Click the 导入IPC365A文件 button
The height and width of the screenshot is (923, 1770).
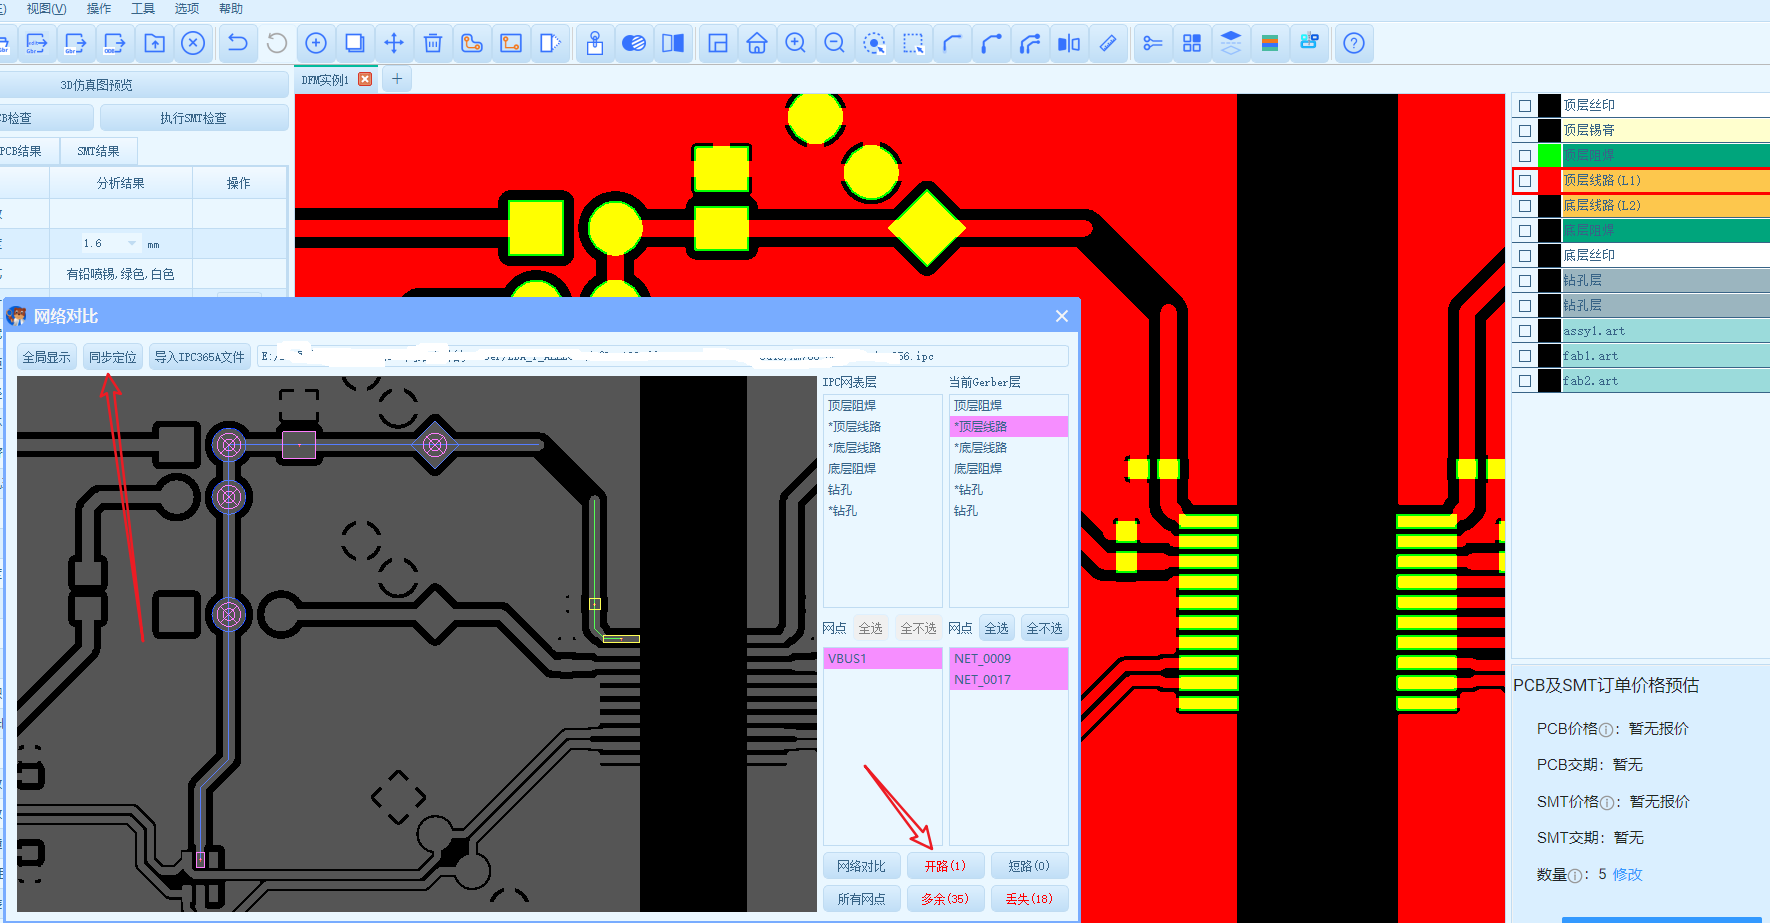point(199,357)
